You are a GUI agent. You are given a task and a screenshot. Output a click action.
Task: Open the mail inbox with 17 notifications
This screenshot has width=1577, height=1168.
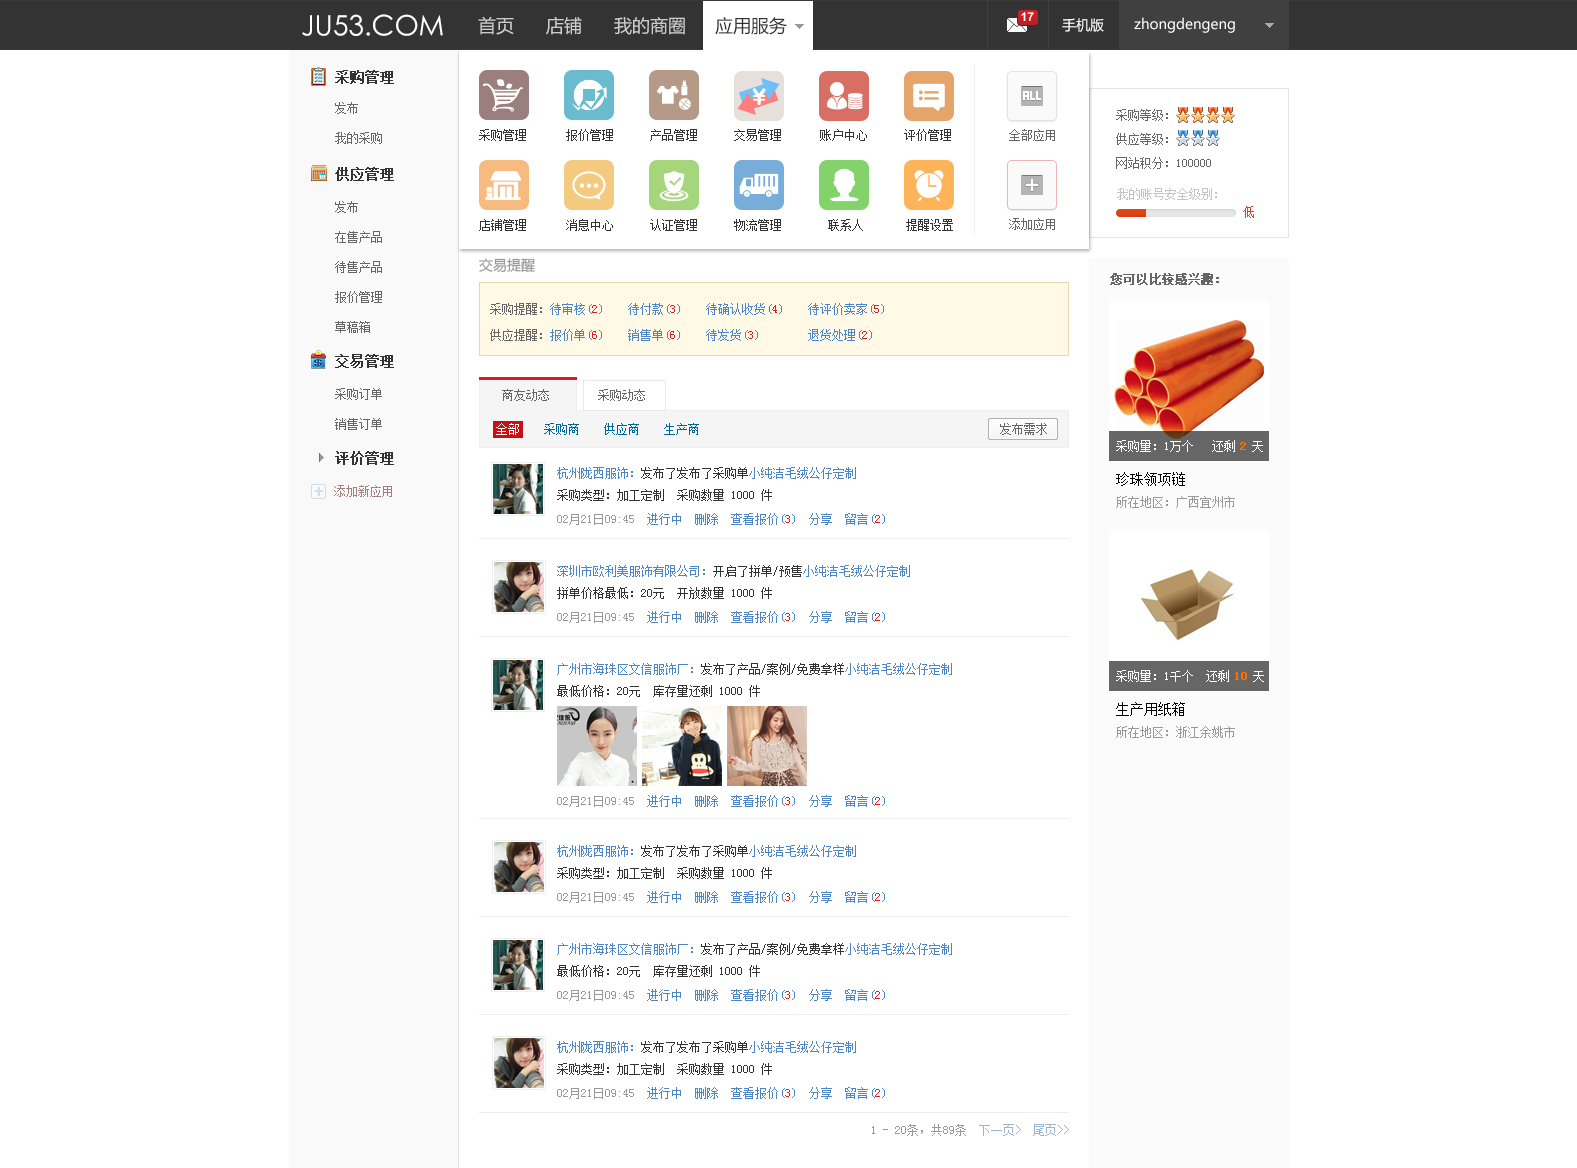[x=1018, y=24]
